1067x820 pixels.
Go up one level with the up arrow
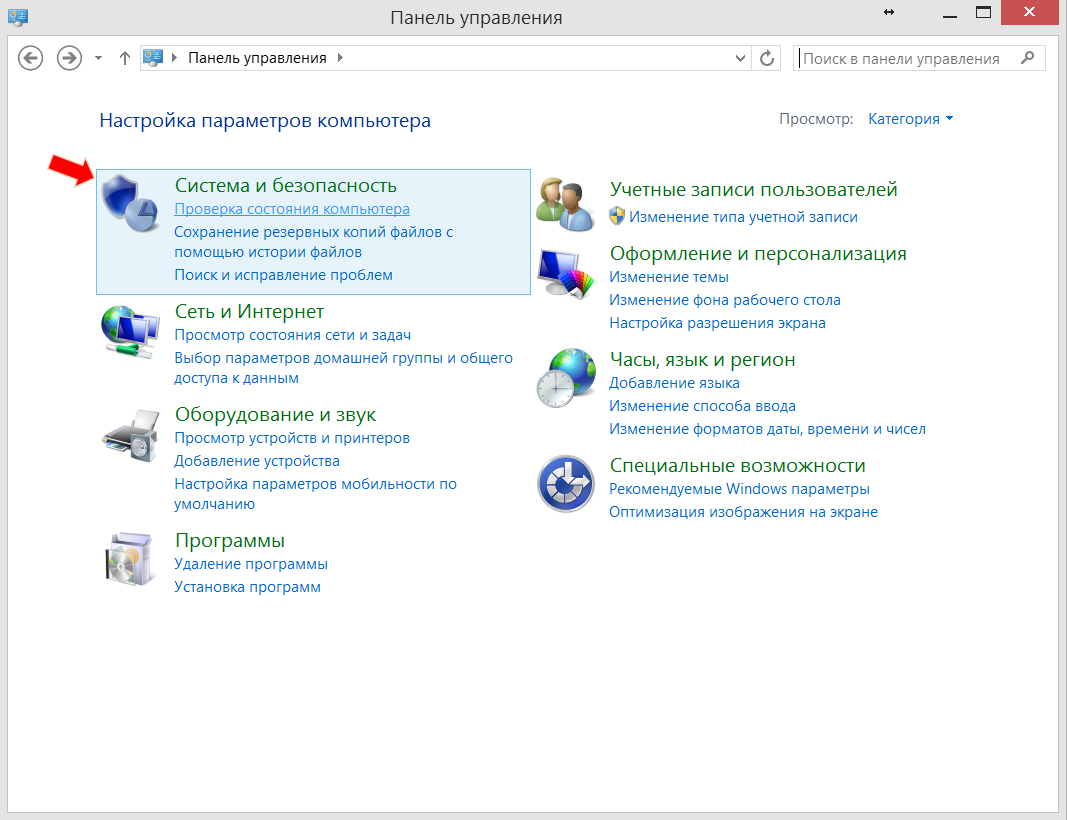coord(125,59)
